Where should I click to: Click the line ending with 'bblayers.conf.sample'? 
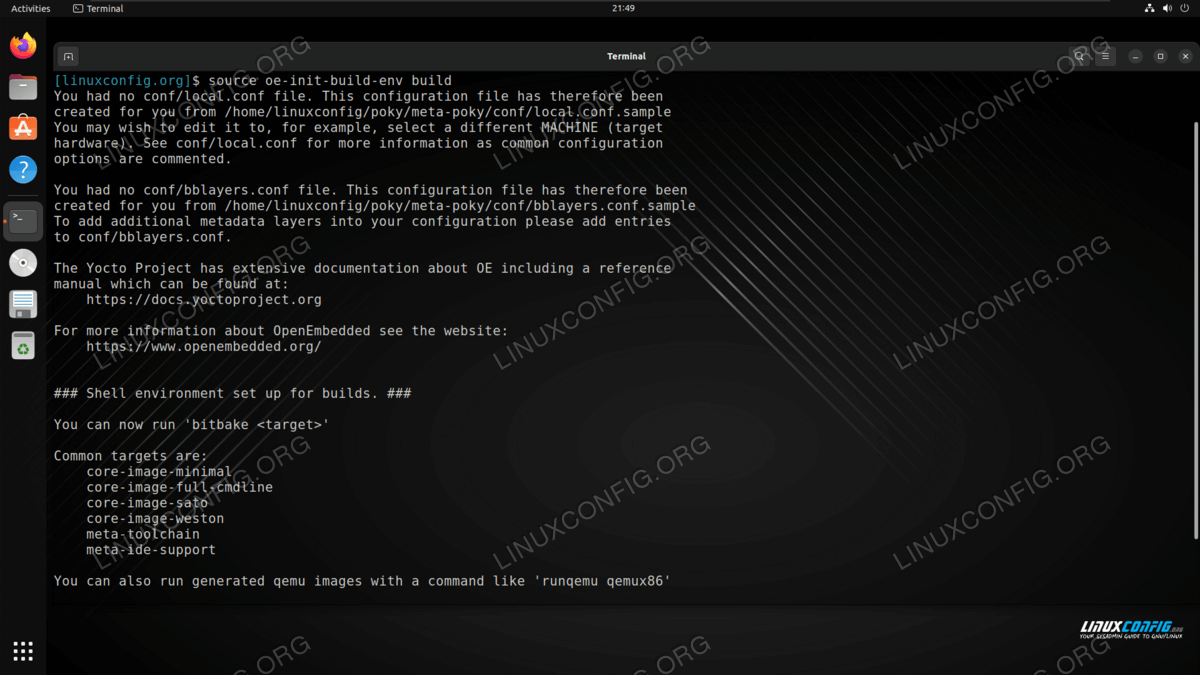(x=375, y=205)
